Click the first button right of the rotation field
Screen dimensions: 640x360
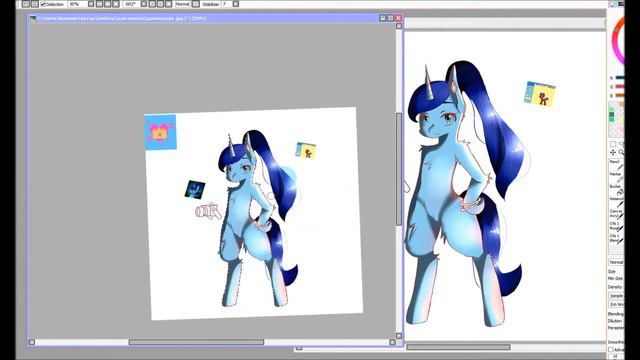tap(144, 4)
